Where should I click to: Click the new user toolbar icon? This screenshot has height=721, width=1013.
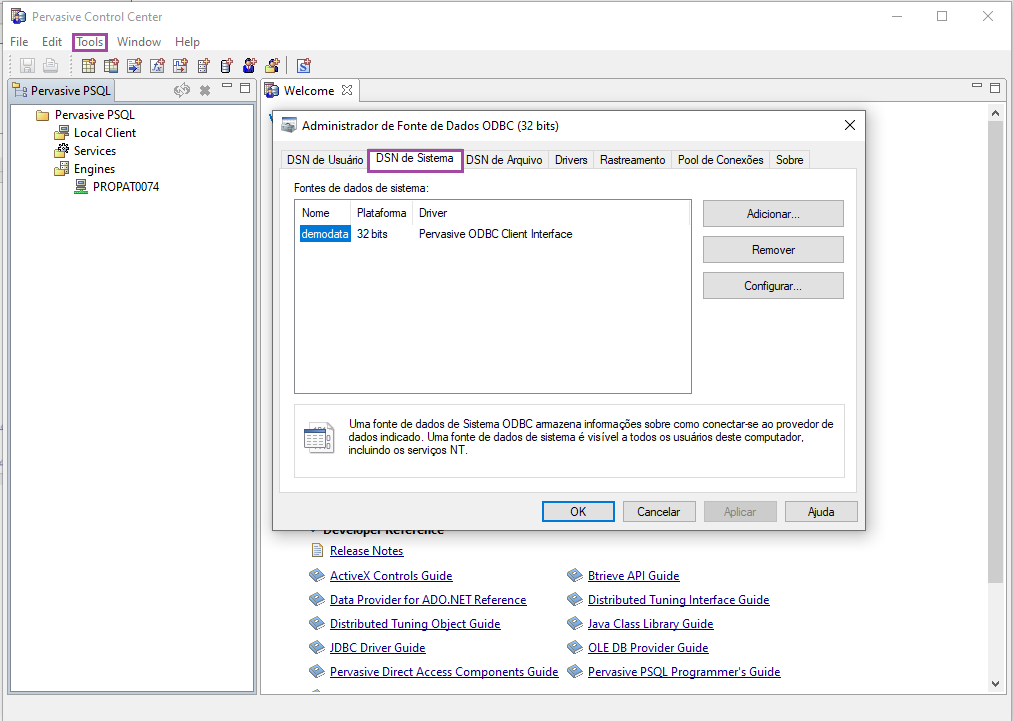[249, 65]
